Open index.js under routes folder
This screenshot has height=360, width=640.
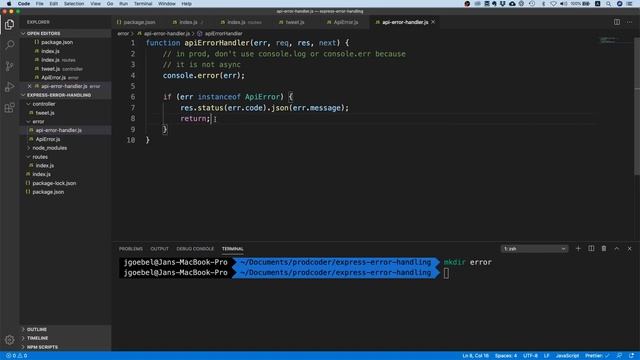coord(44,166)
